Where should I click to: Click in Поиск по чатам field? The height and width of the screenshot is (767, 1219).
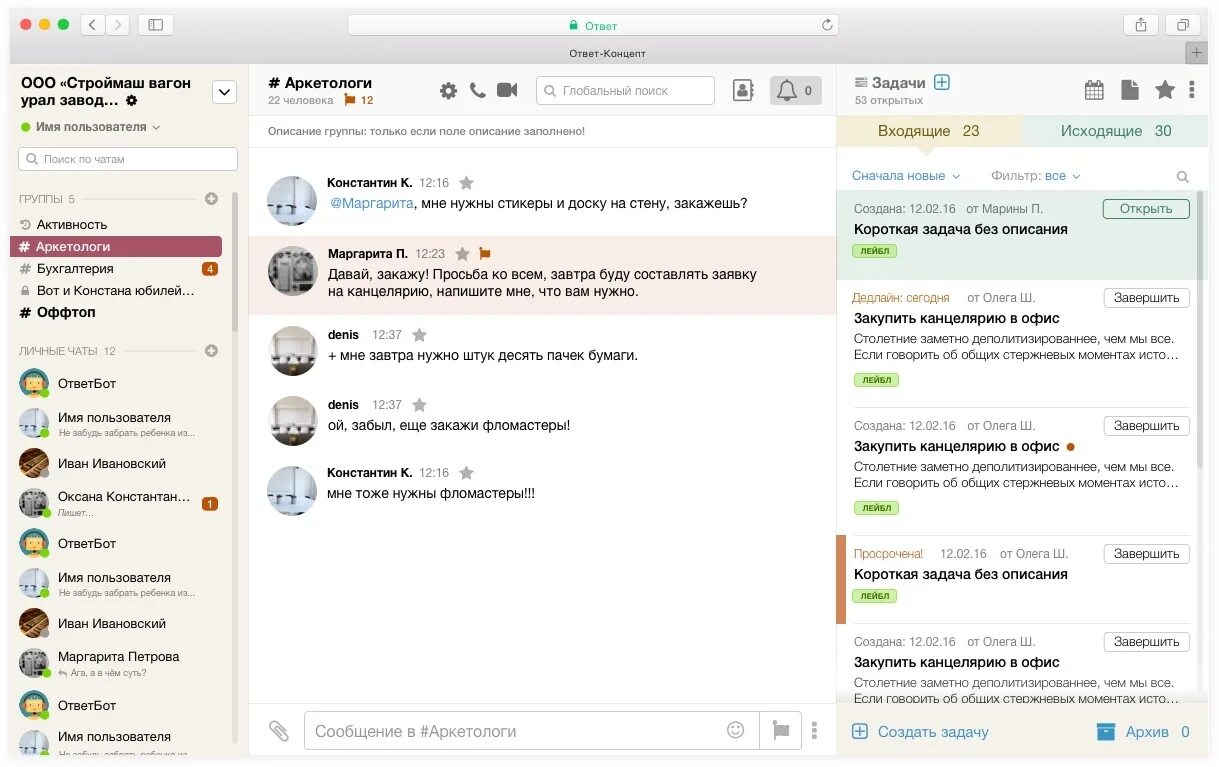pyautogui.click(x=128, y=159)
